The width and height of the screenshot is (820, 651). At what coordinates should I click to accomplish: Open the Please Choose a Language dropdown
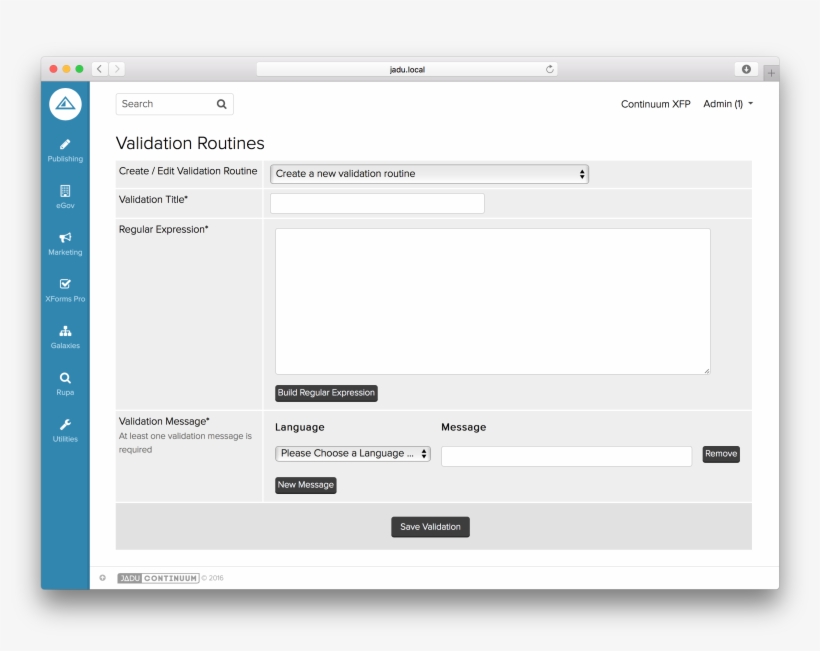click(x=352, y=453)
